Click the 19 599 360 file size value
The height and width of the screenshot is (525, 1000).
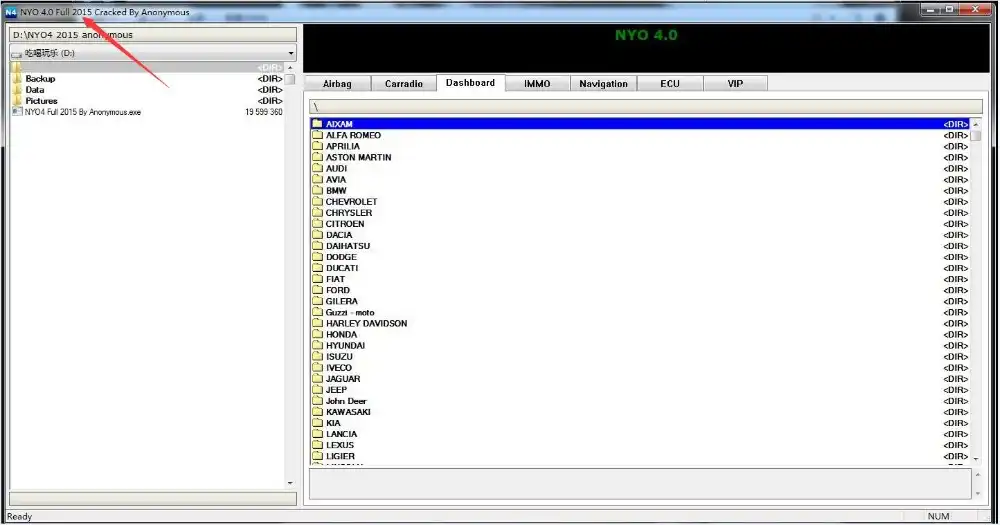263,112
